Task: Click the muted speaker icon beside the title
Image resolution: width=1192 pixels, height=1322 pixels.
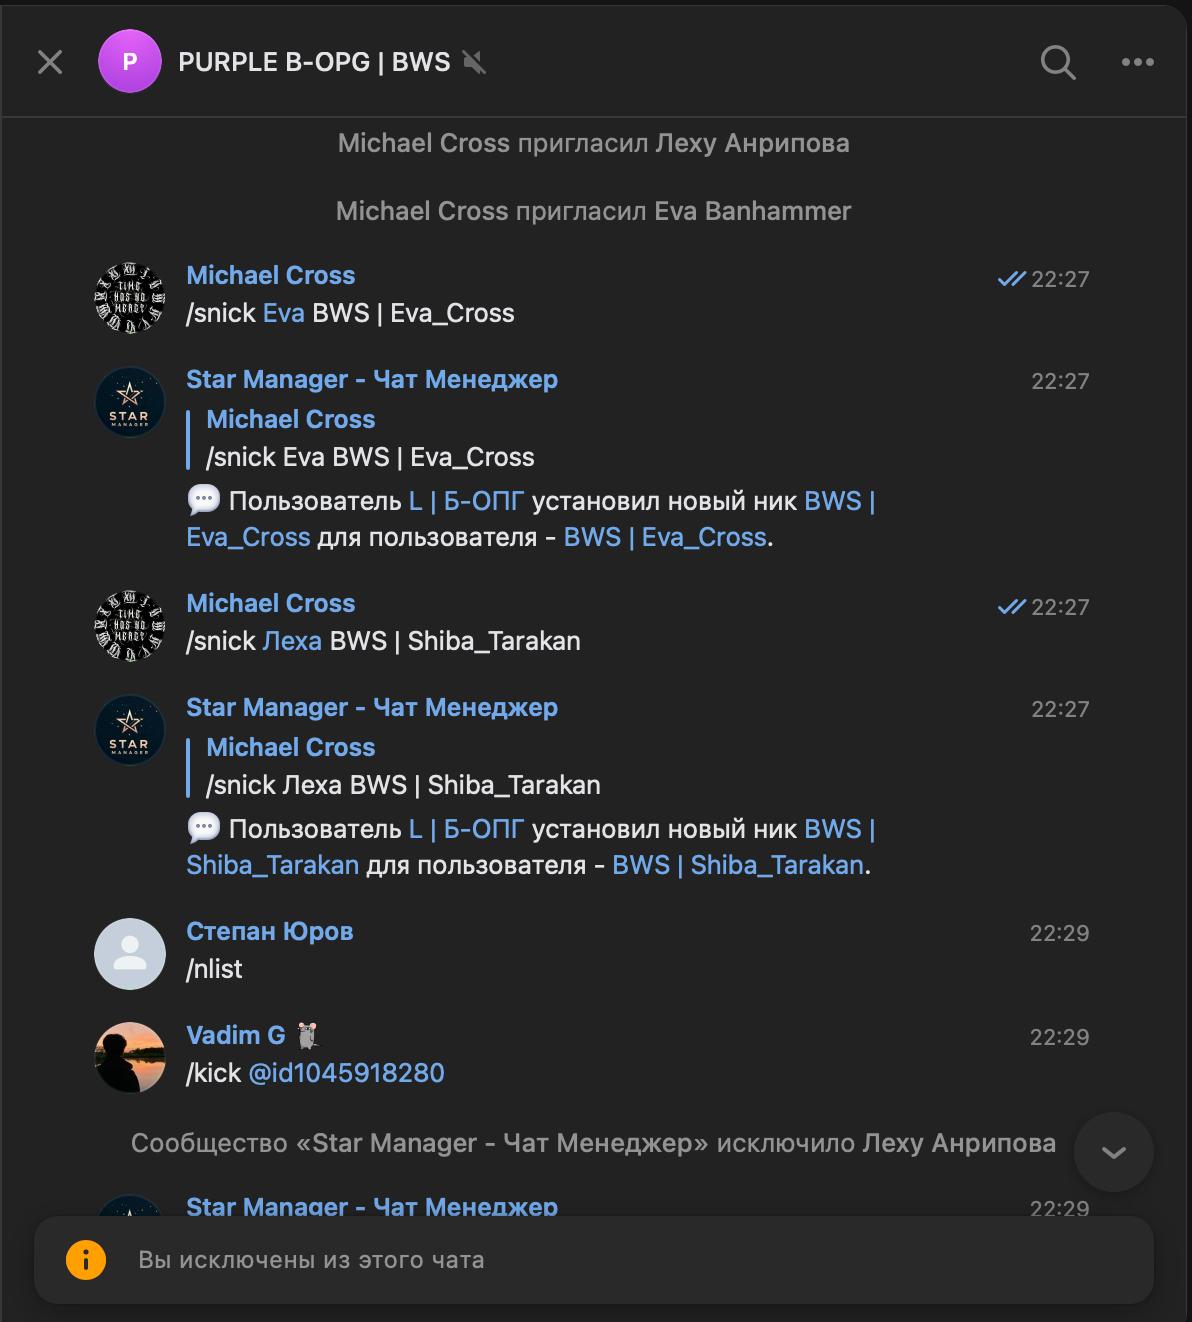Action: 474,62
